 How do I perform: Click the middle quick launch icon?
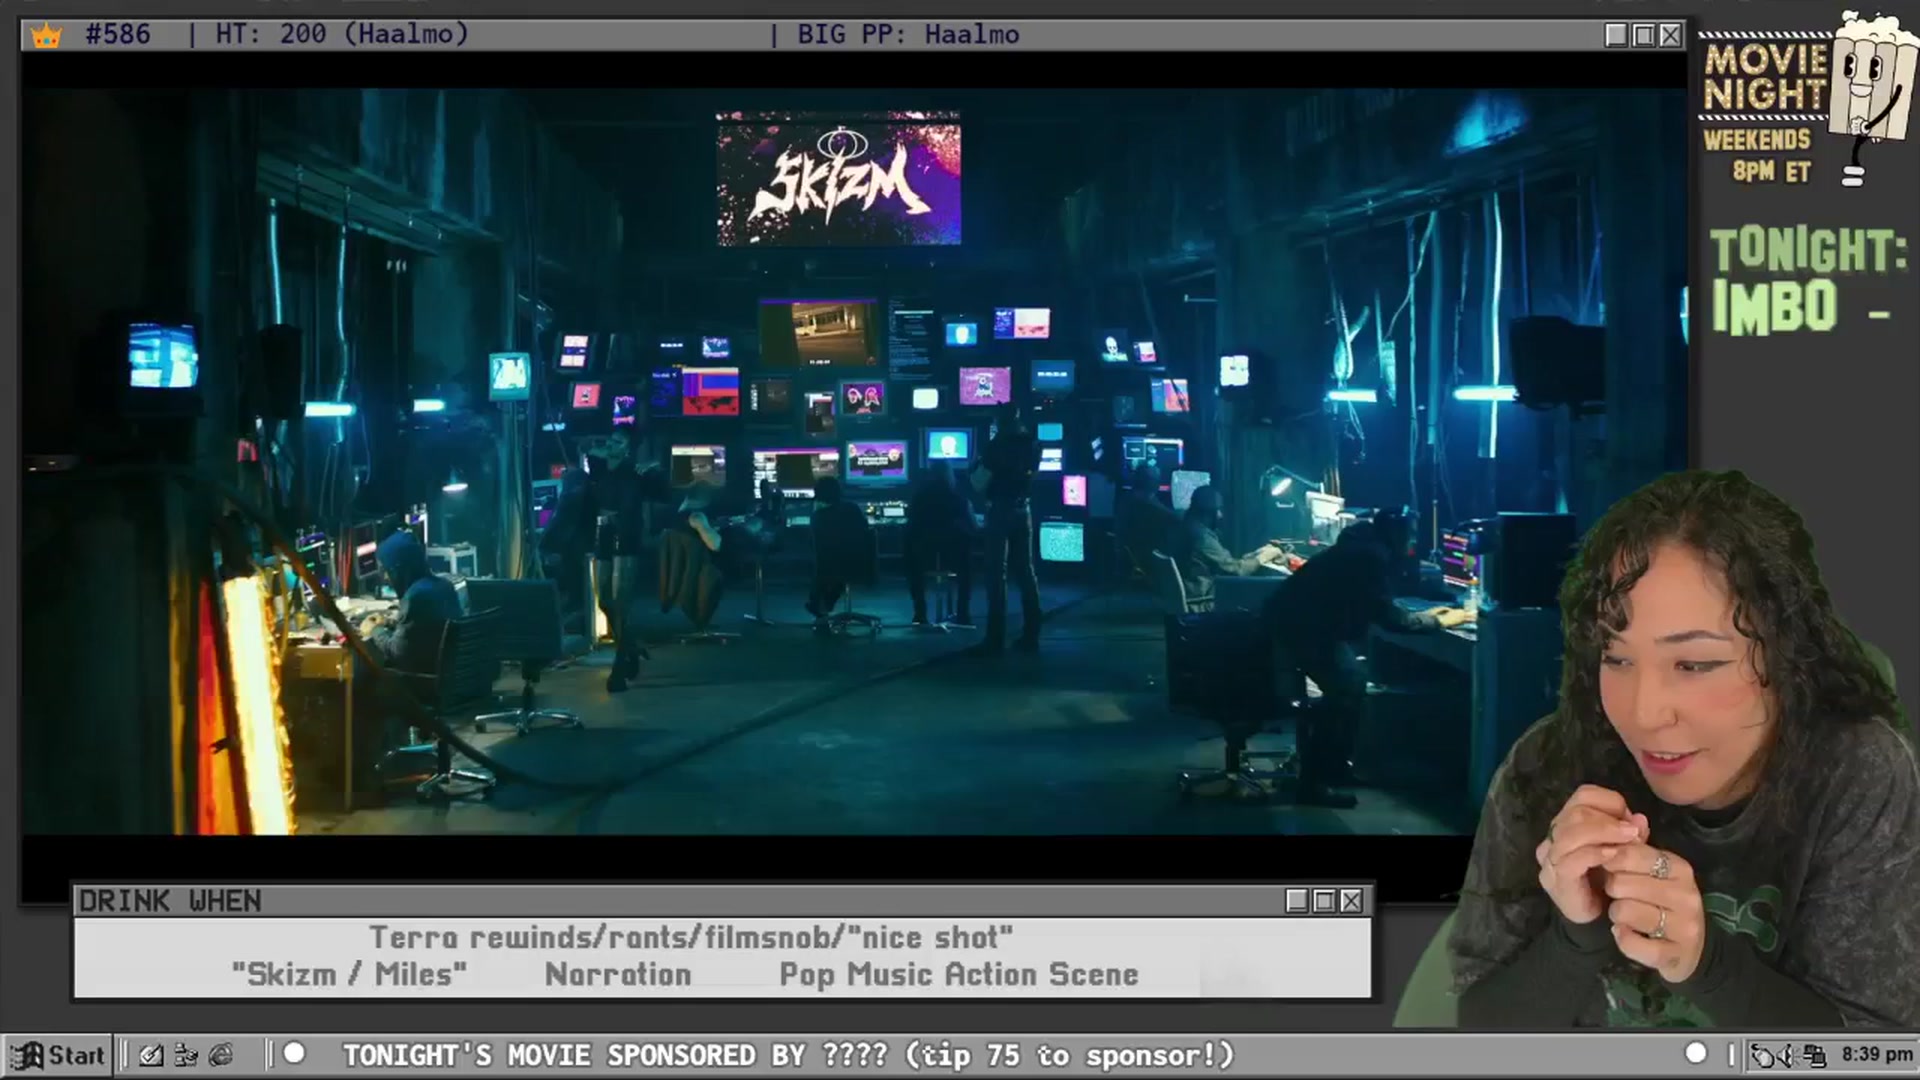click(x=186, y=1055)
